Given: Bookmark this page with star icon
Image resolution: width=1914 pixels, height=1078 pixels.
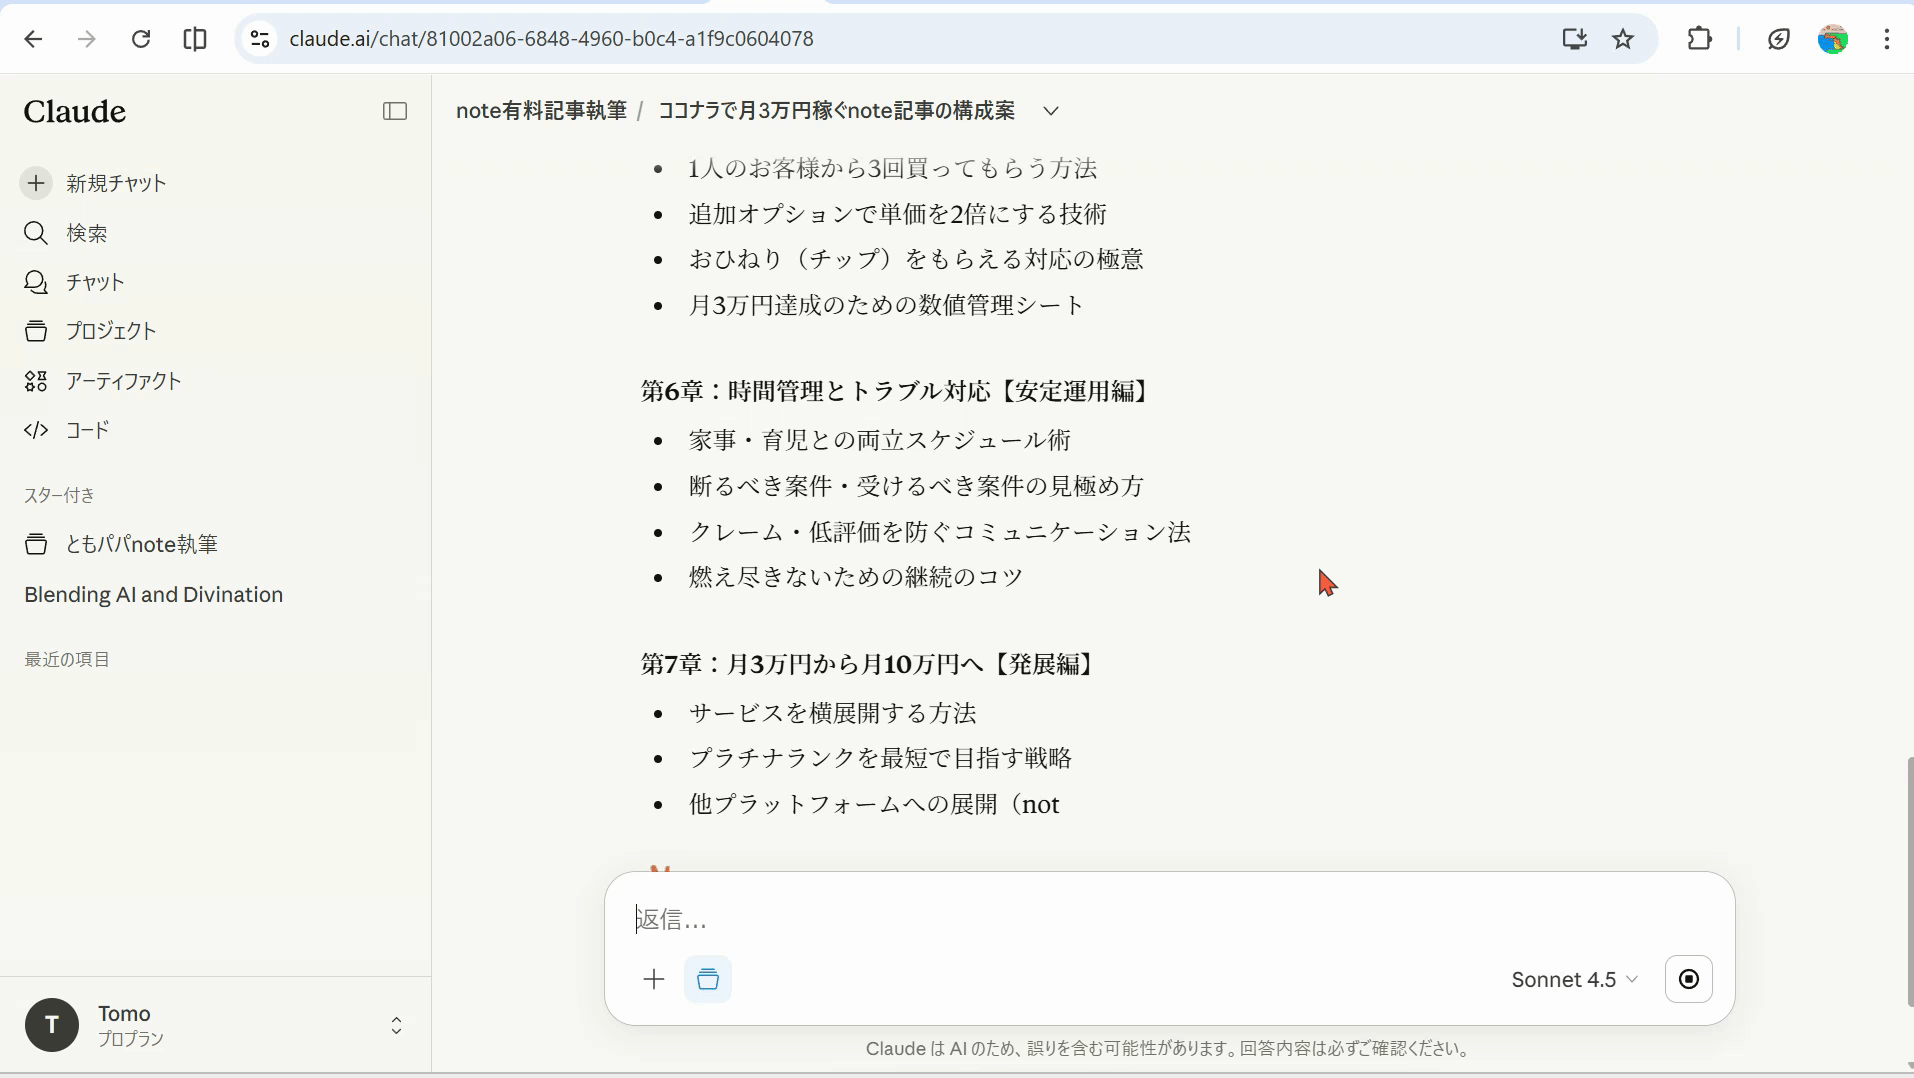Looking at the screenshot, I should 1623,39.
